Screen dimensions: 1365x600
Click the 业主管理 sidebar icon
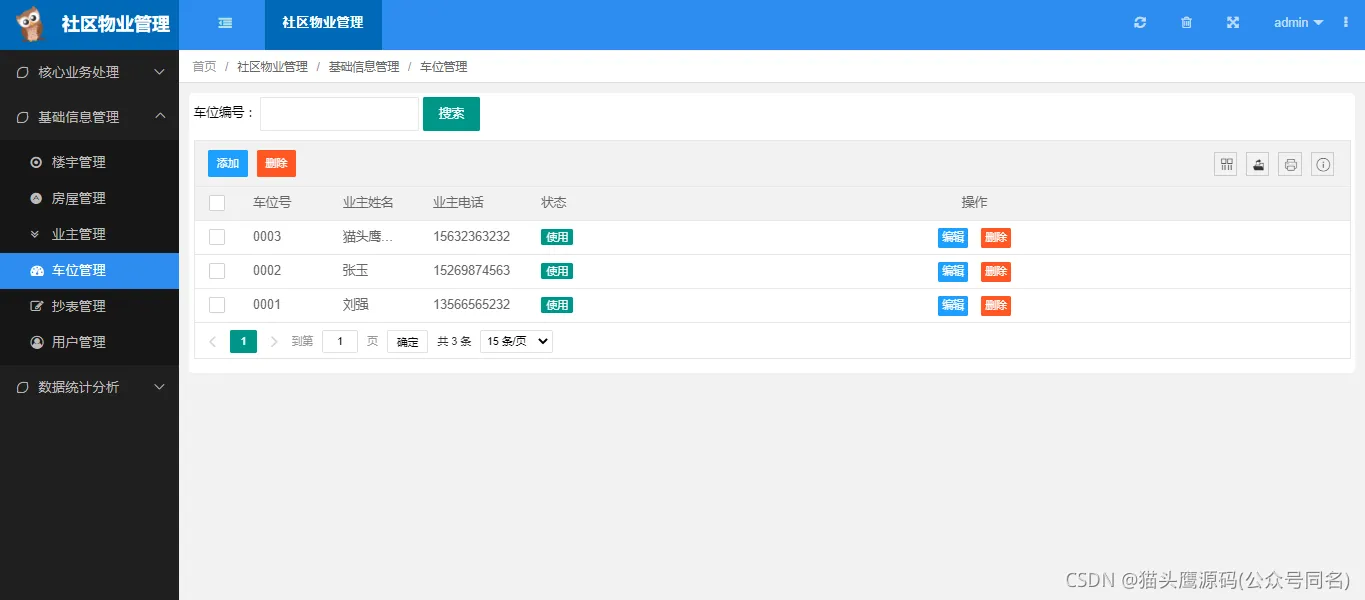click(37, 234)
